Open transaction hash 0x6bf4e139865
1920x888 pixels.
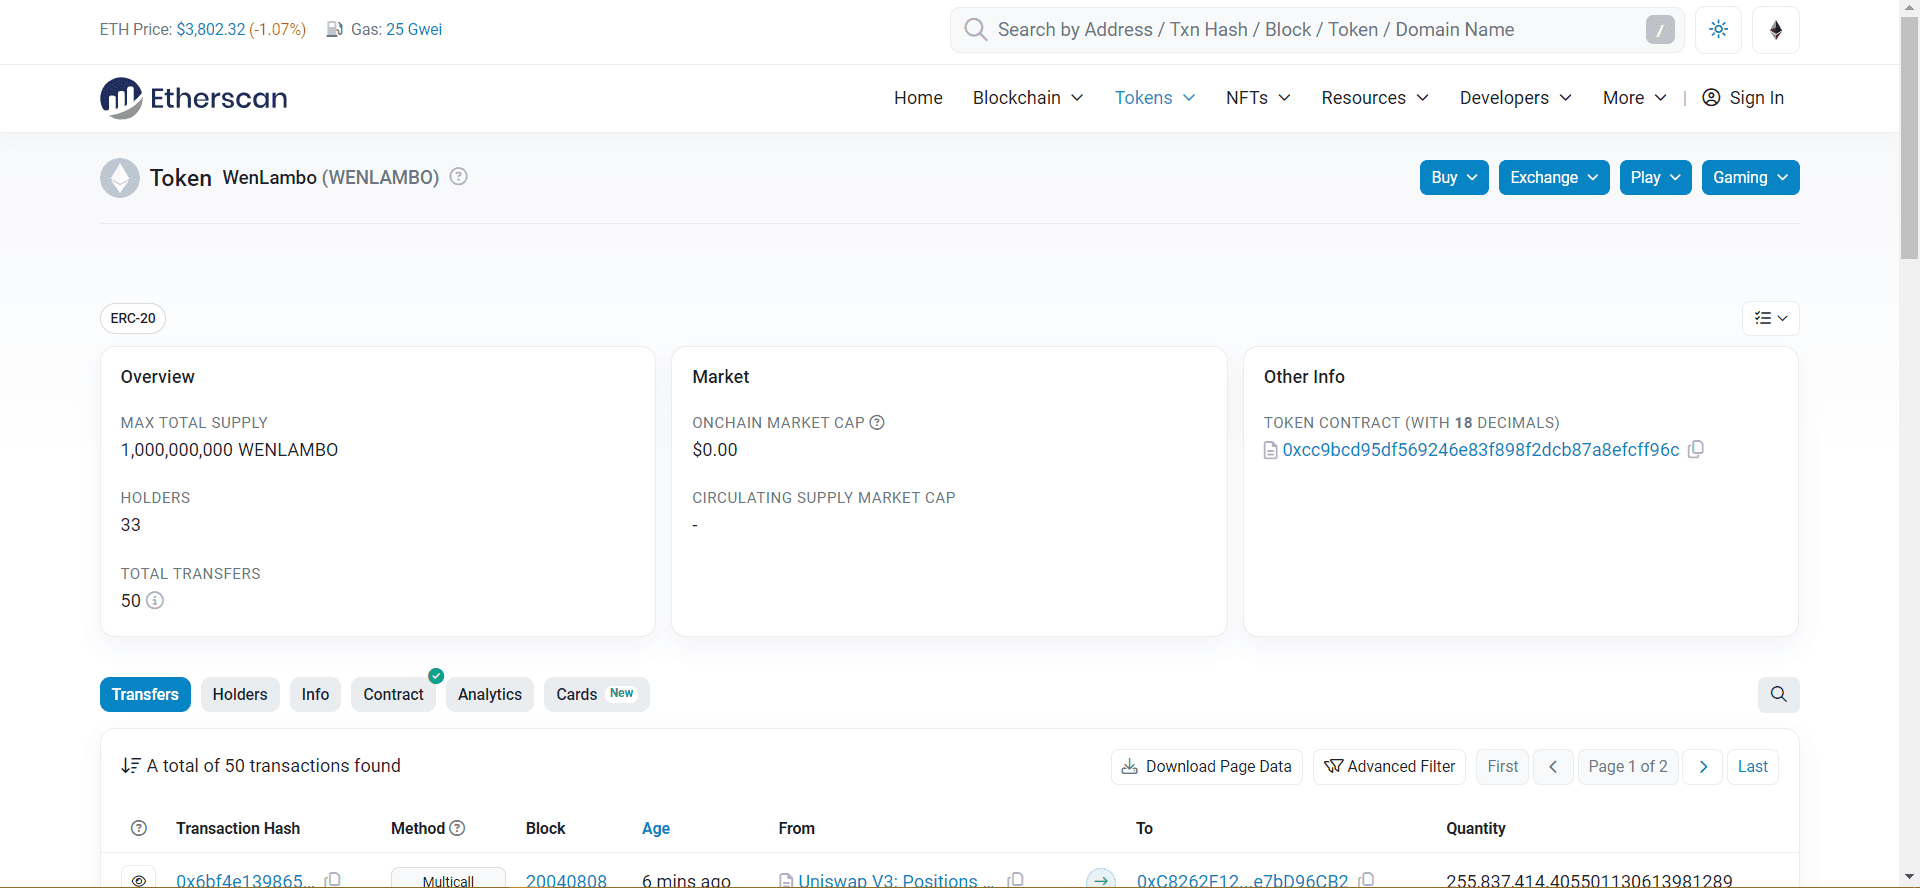[x=245, y=880]
